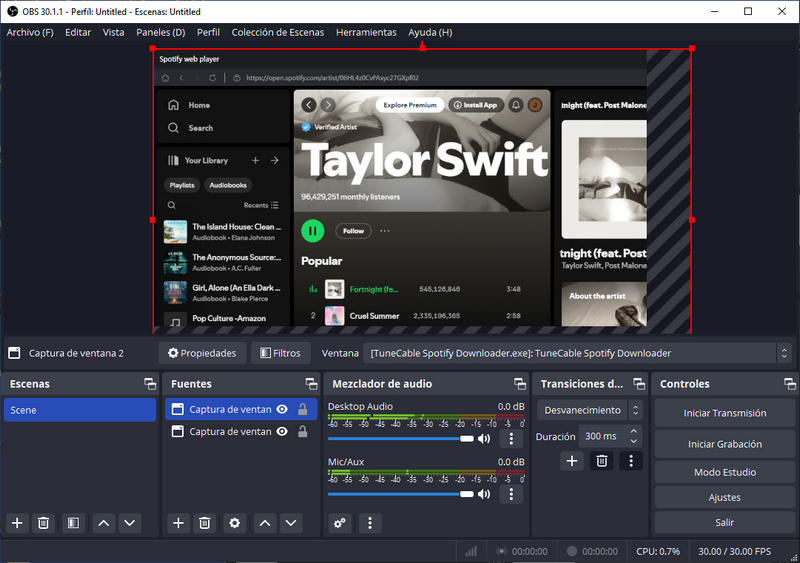The height and width of the screenshot is (563, 800).
Task: Click Cruel Summer track in preview
Action: pos(374,316)
